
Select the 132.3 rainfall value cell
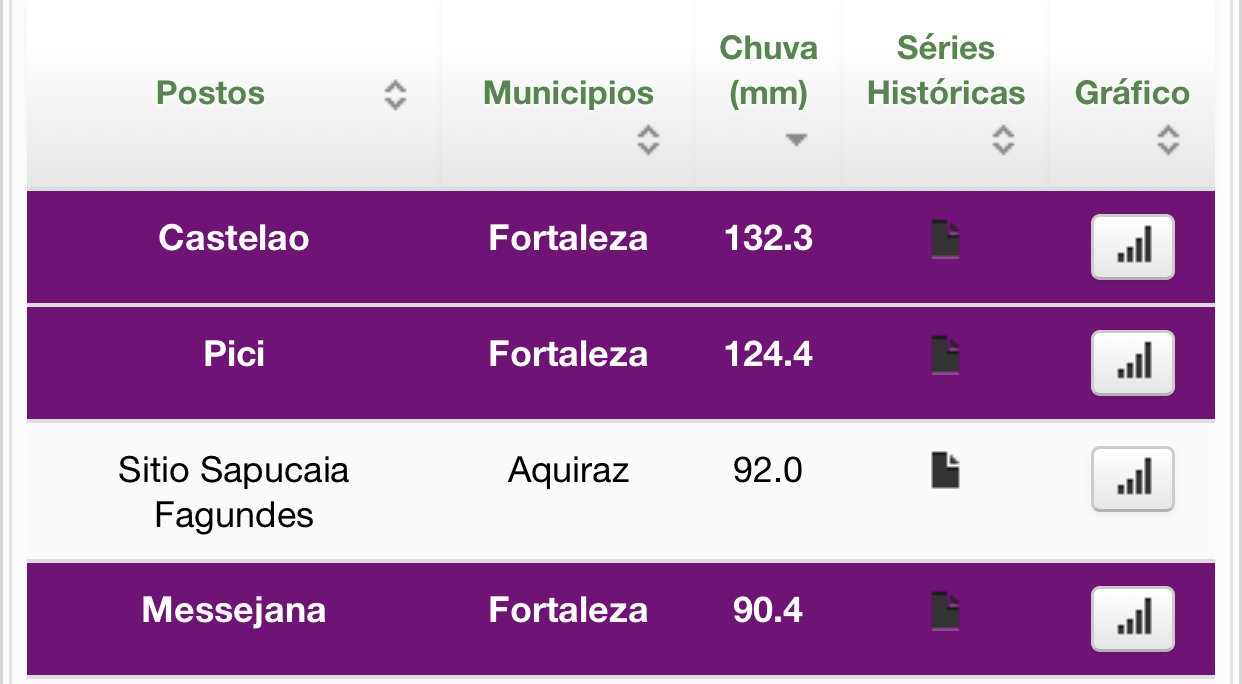(x=768, y=238)
